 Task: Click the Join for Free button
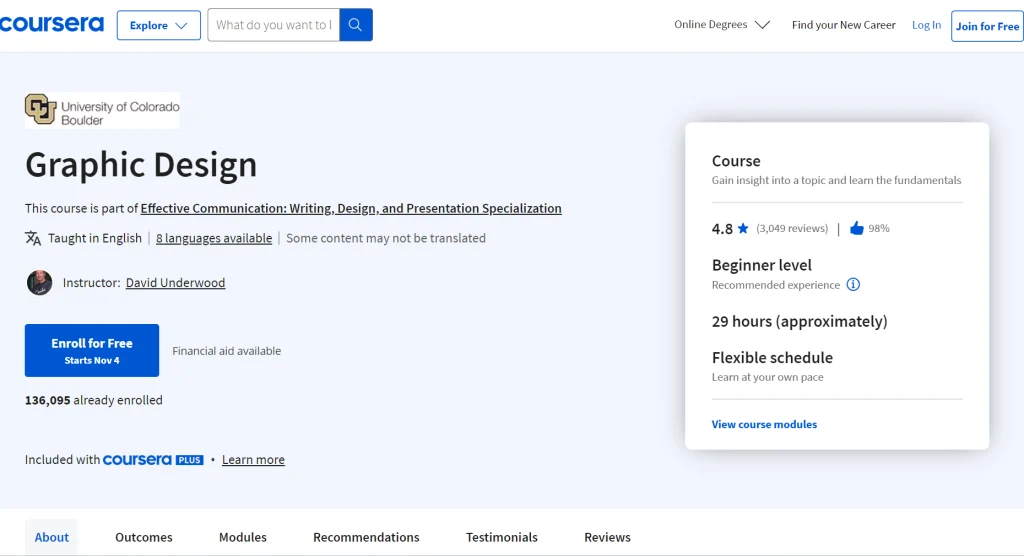tap(987, 26)
